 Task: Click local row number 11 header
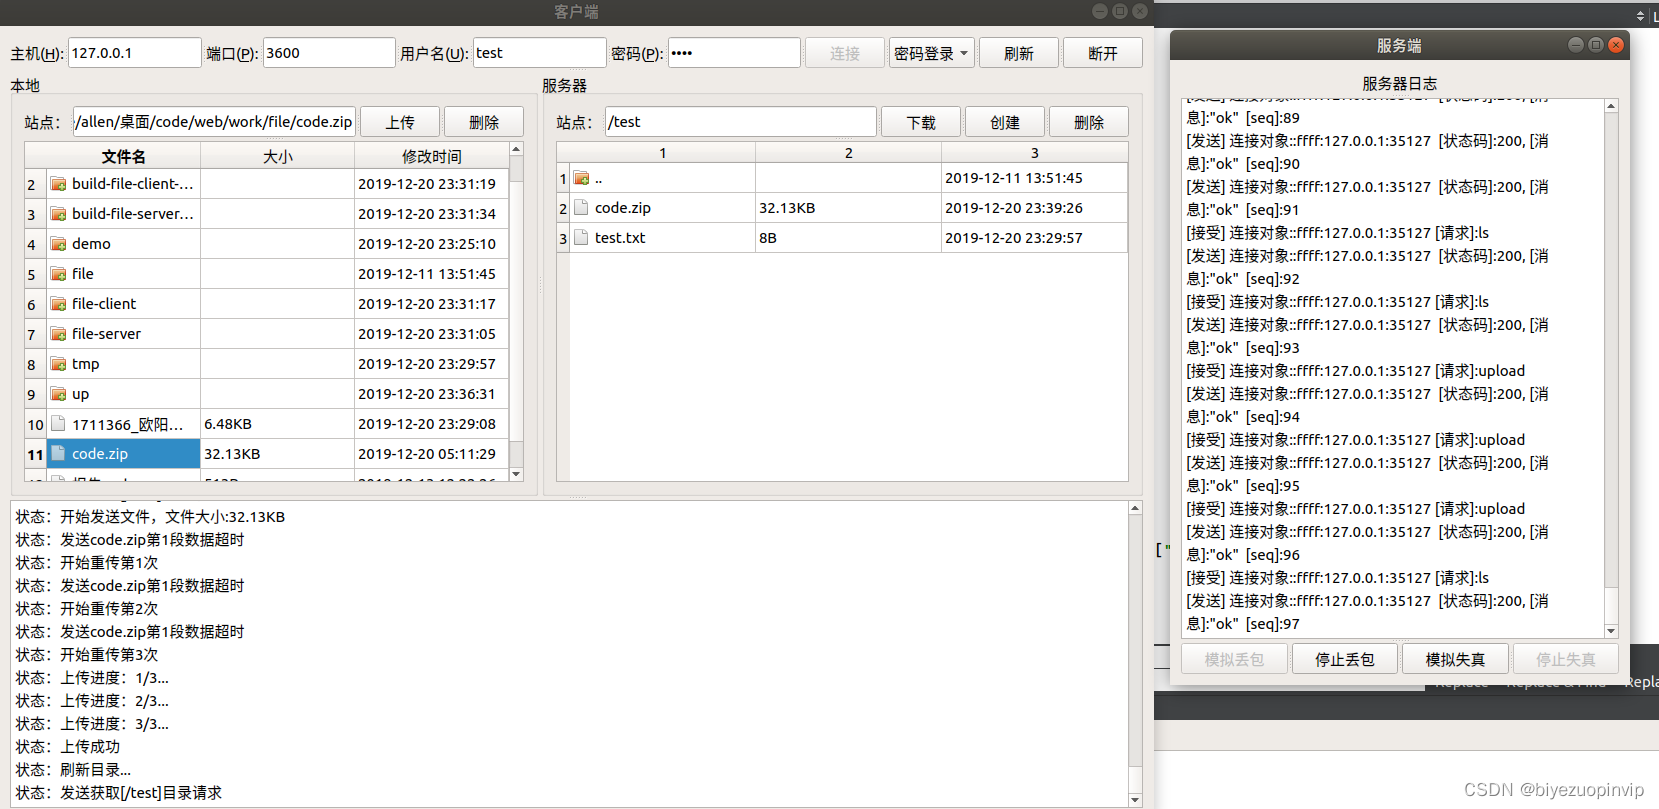point(35,454)
